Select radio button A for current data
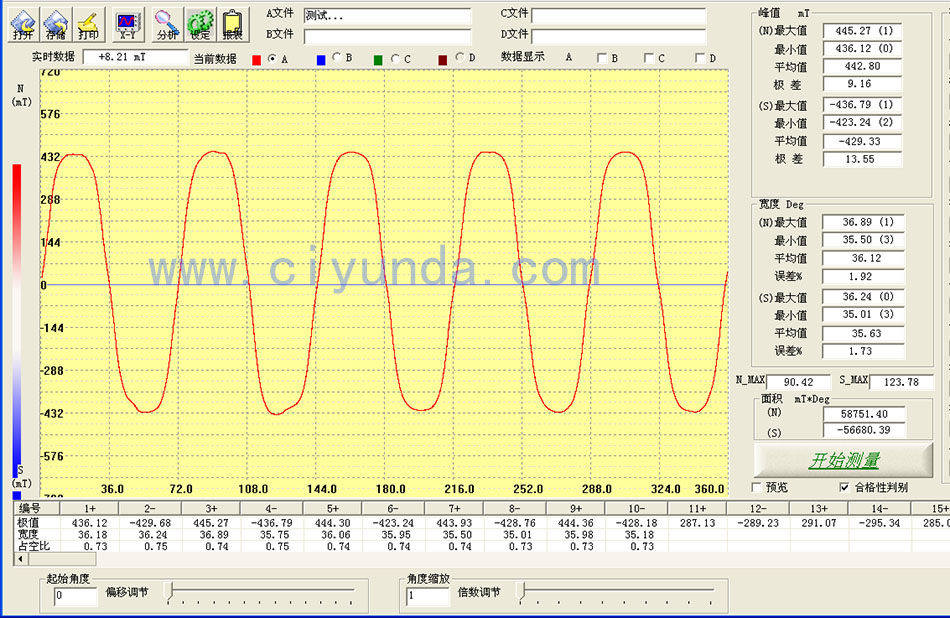Viewport: 950px width, 618px height. 272,58
